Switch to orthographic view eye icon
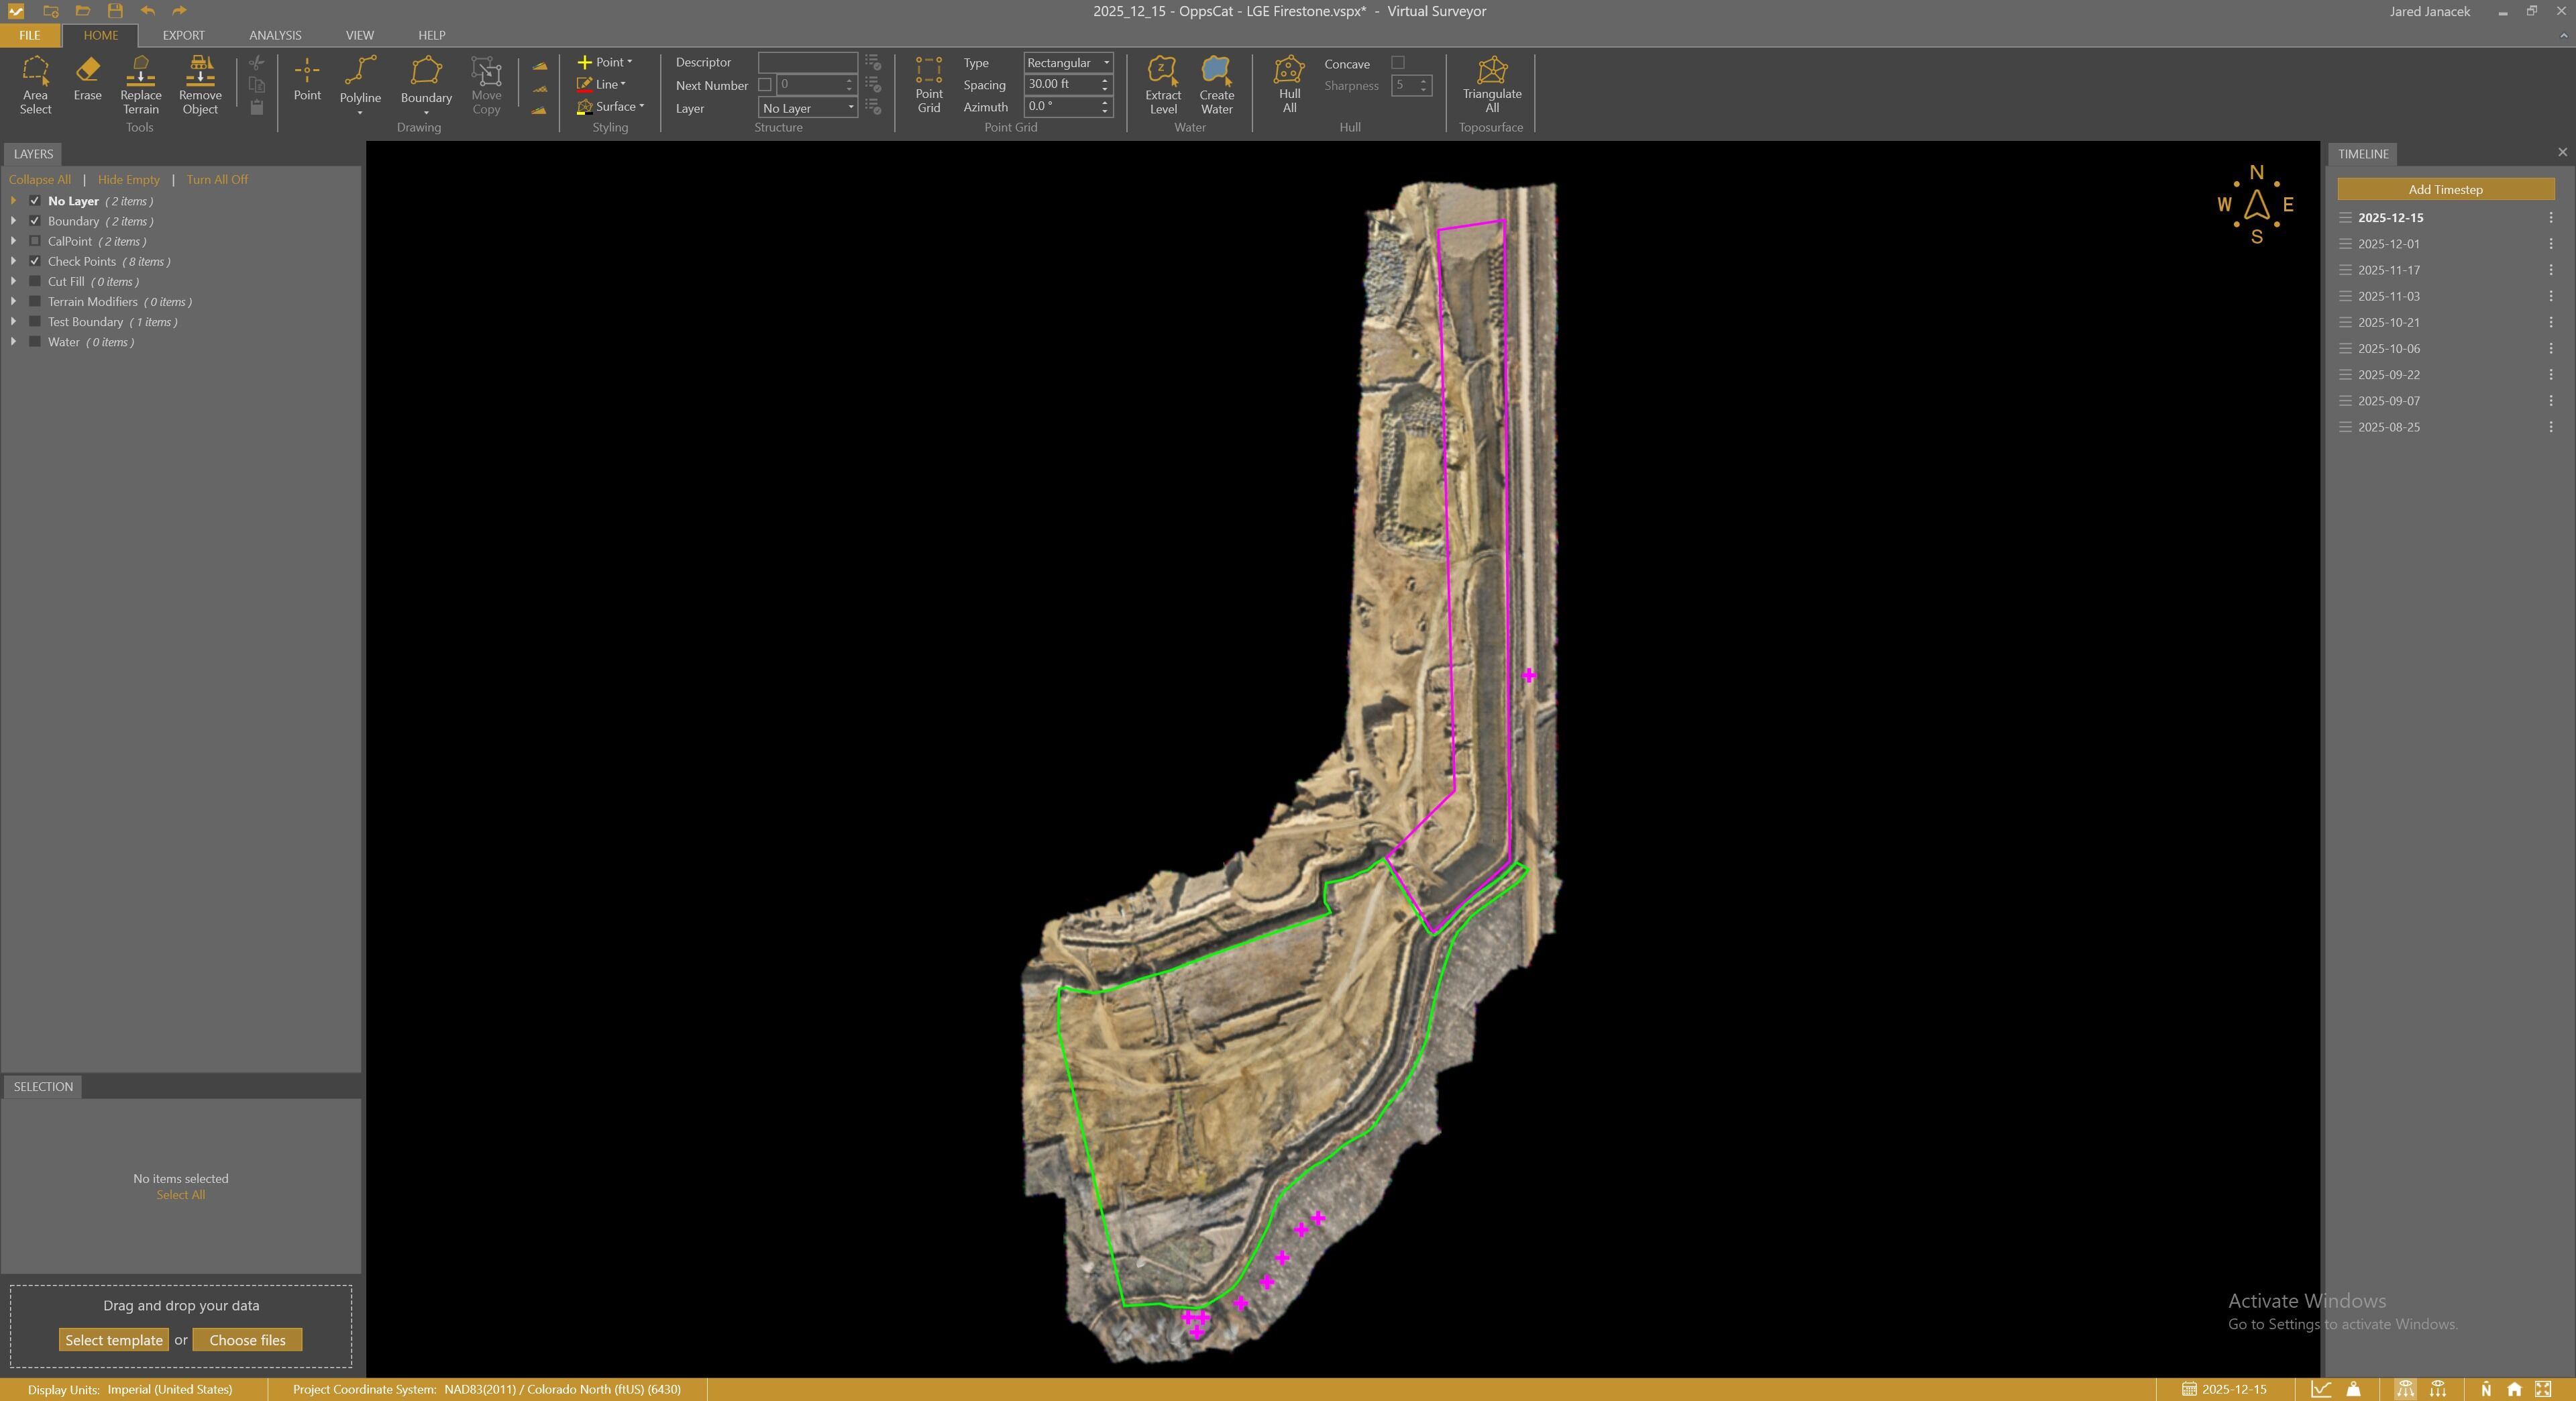 (2438, 1389)
